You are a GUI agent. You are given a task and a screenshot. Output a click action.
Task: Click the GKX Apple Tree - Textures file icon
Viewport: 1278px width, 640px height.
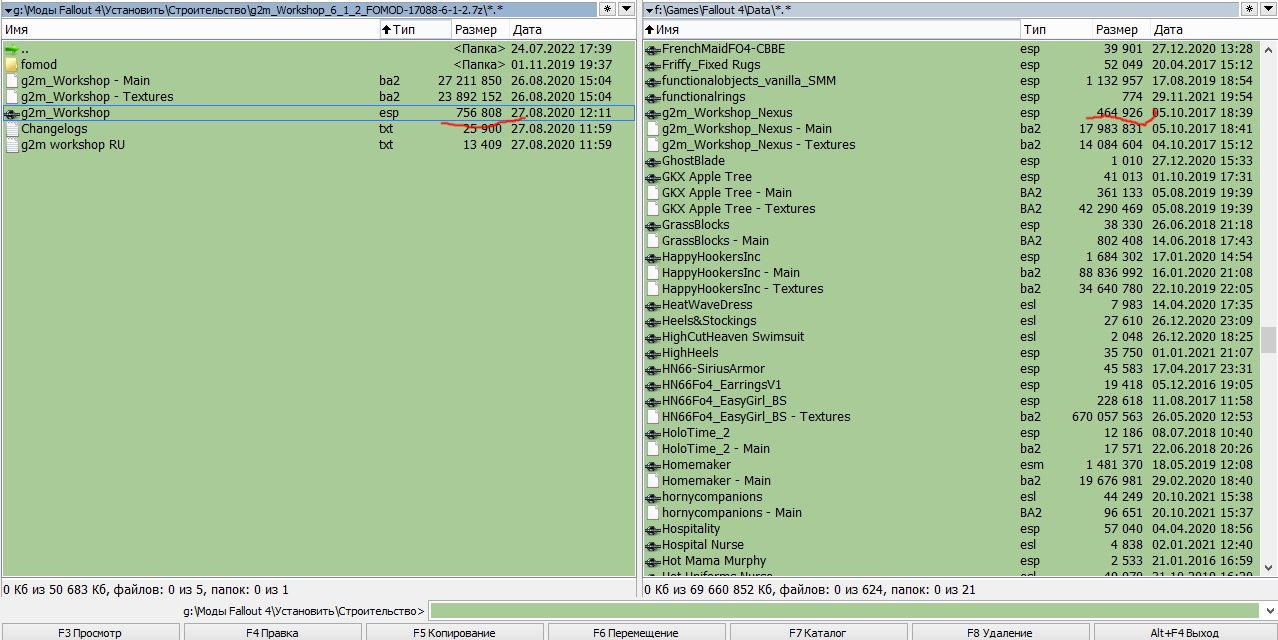tap(652, 209)
